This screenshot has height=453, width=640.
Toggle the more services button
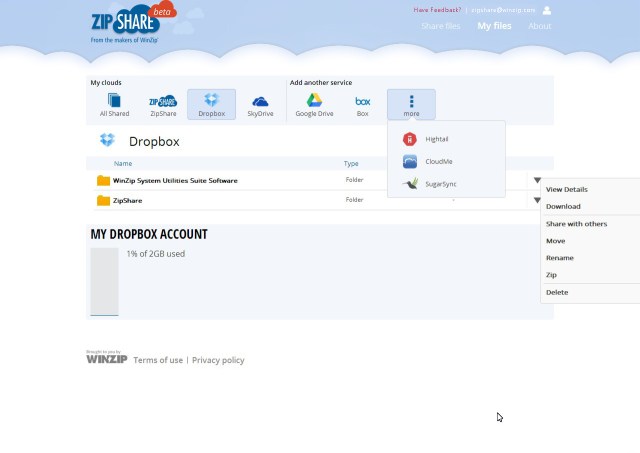[411, 104]
